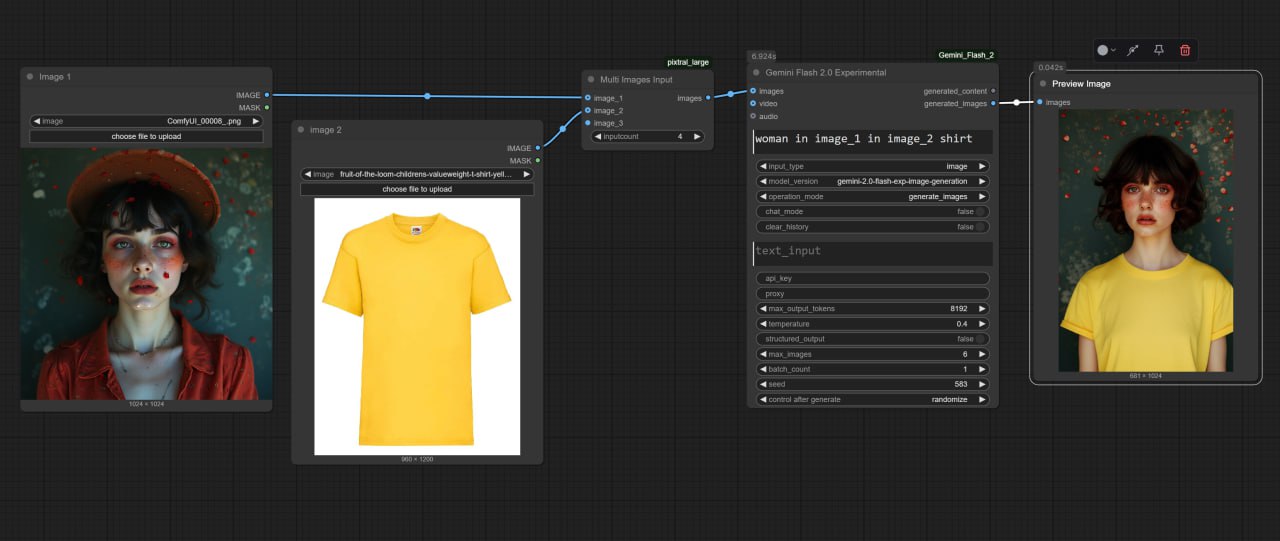This screenshot has width=1280, height=541.
Task: Open the model_version dropdown
Action: click(x=873, y=181)
